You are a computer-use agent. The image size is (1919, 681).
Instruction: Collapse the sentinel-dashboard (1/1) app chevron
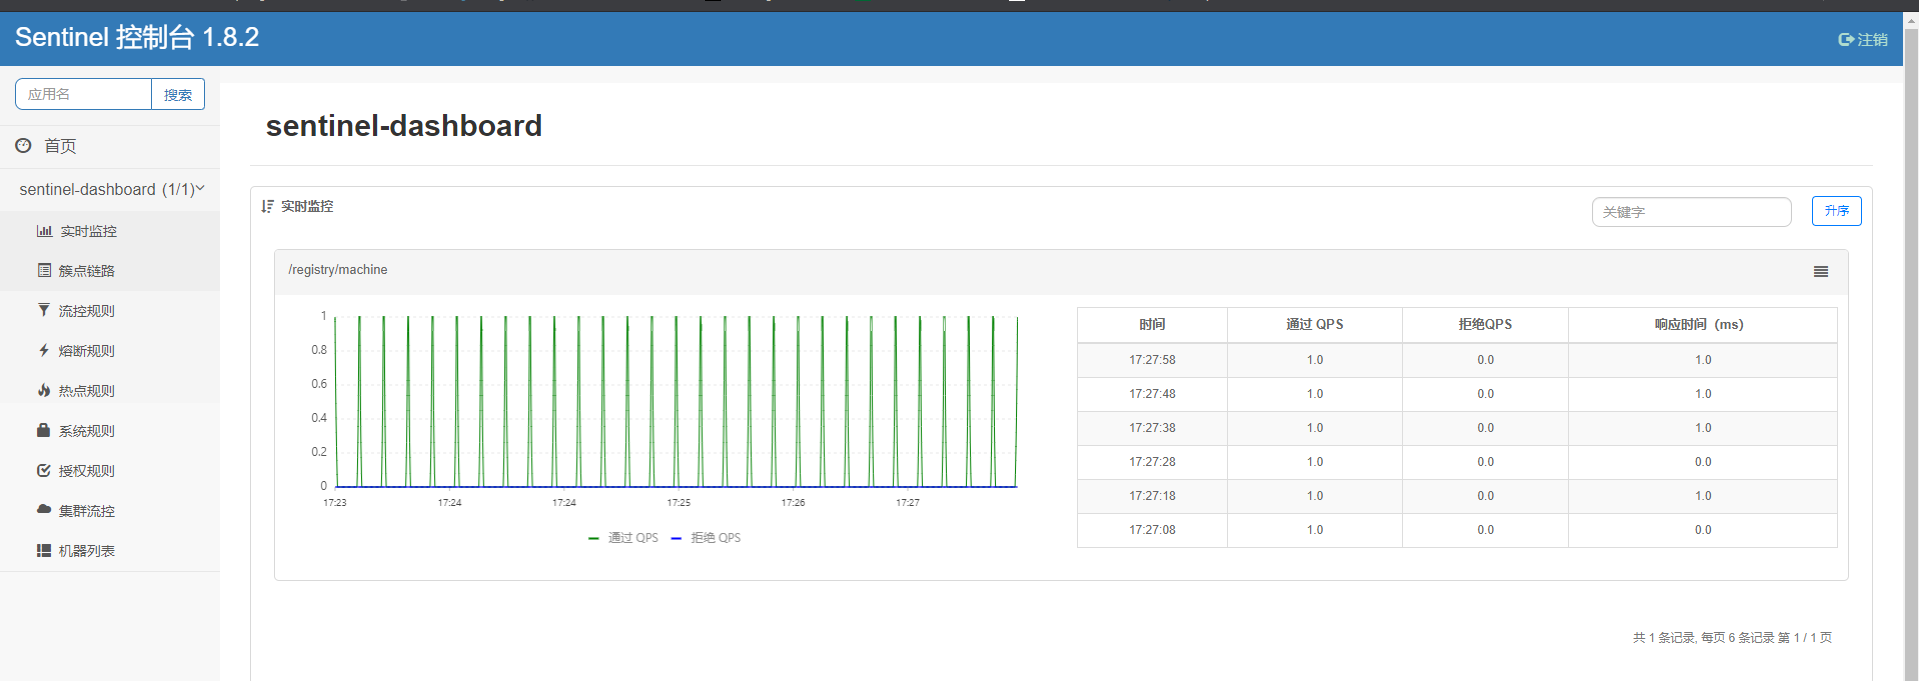pos(200,188)
